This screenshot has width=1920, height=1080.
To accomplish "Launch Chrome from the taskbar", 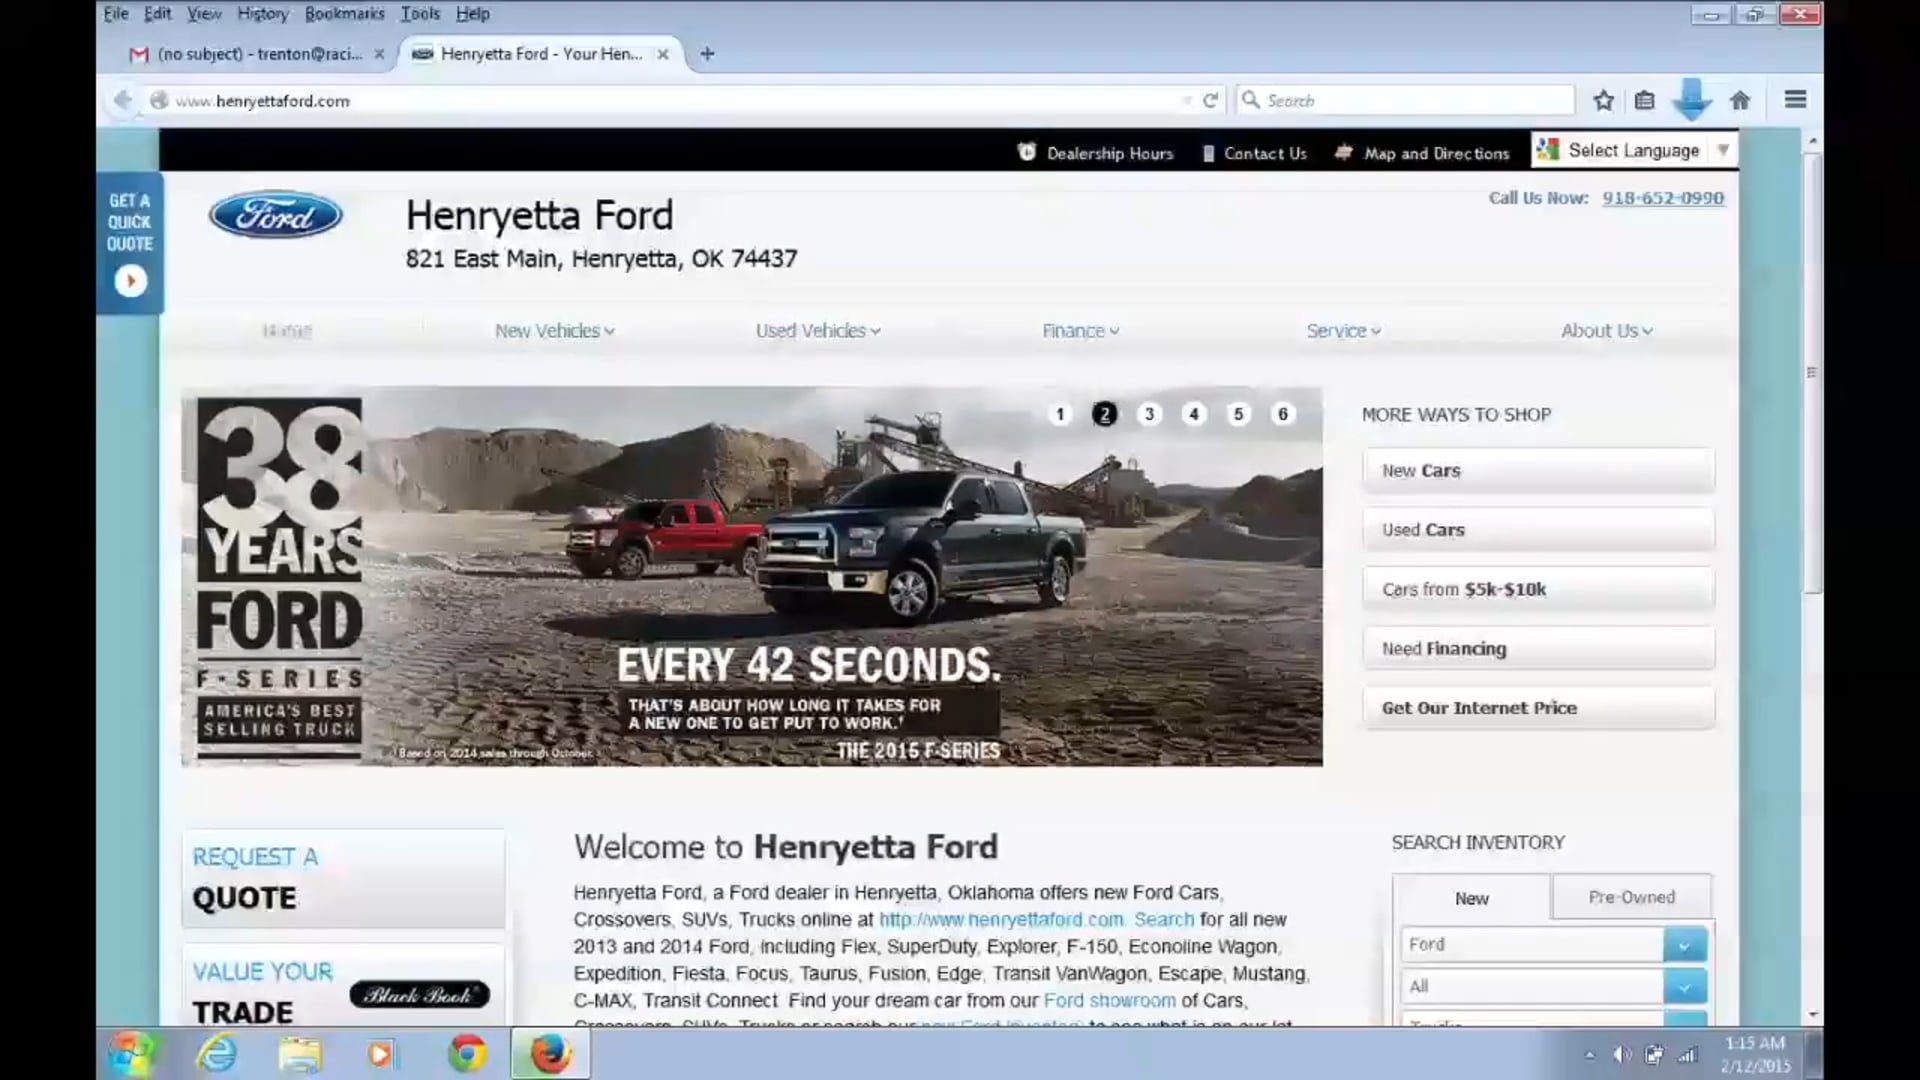I will click(x=466, y=1054).
